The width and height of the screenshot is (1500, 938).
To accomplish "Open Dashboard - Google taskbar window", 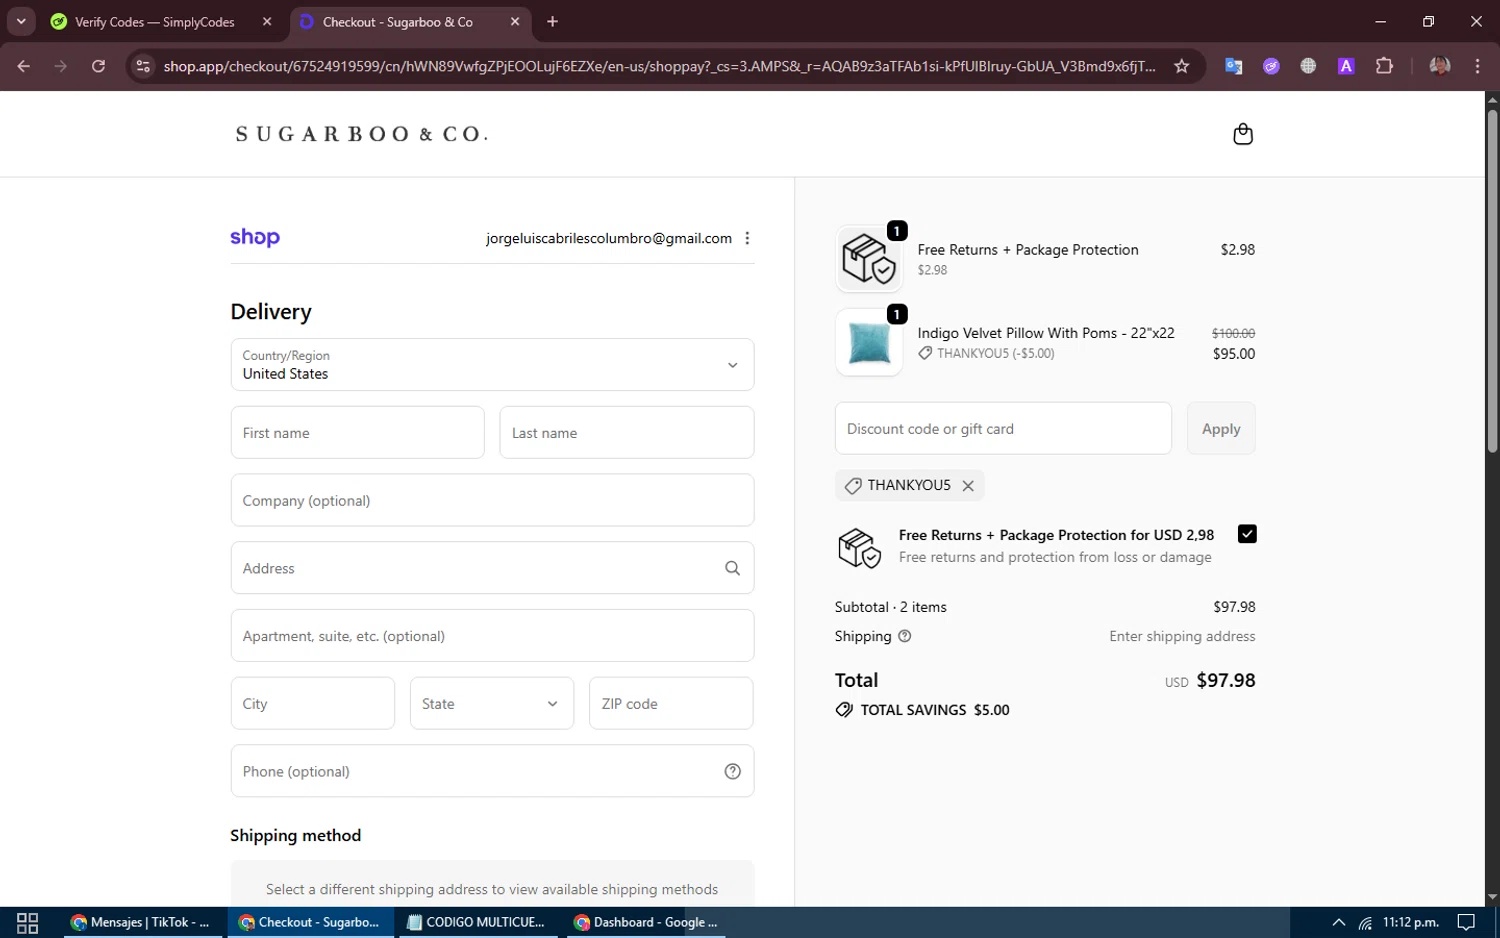I will tap(645, 922).
